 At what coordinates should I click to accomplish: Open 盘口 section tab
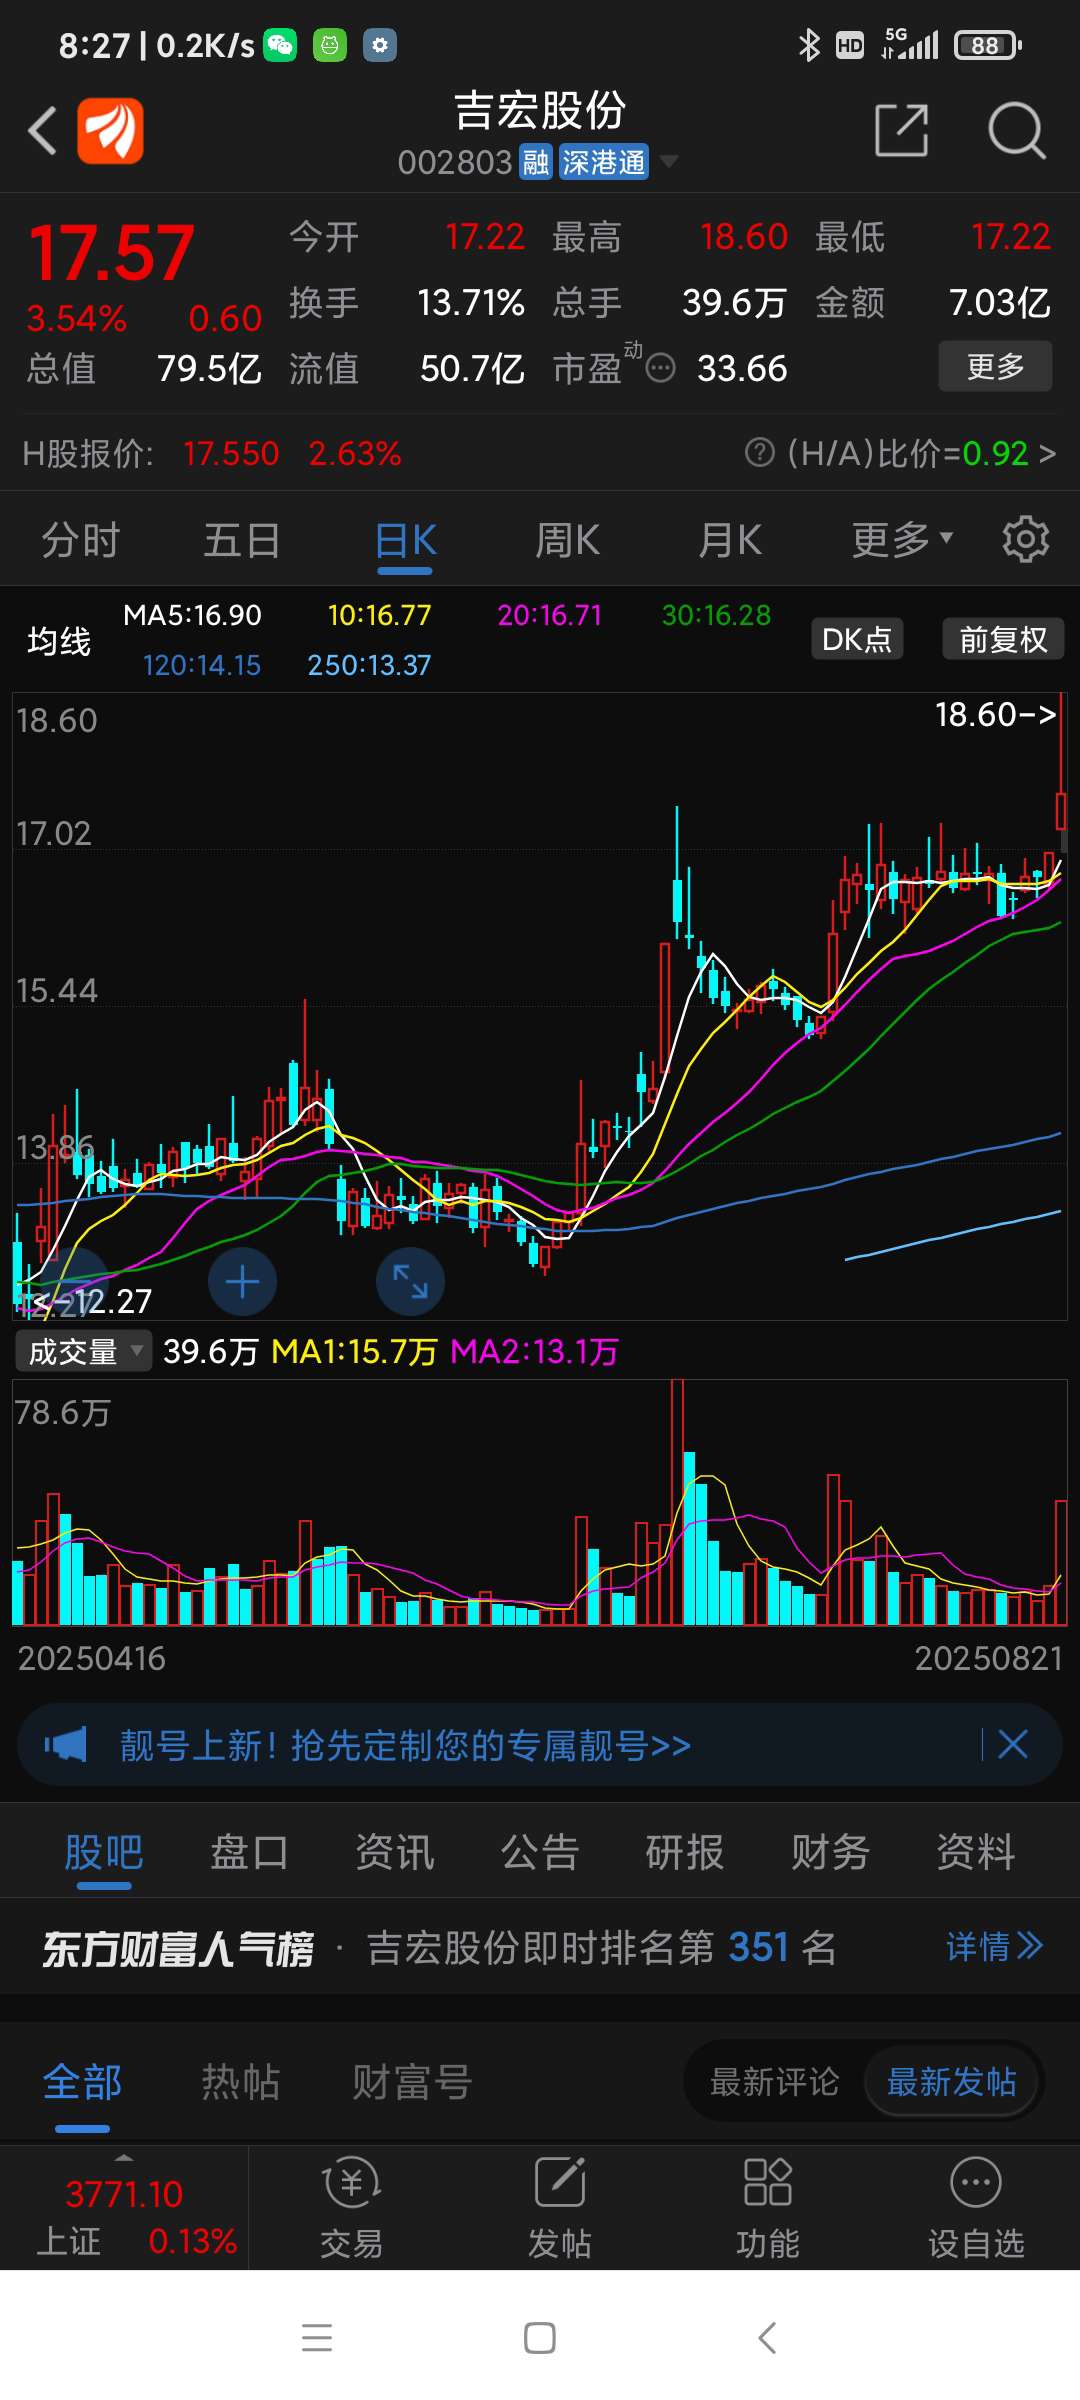[249, 1852]
